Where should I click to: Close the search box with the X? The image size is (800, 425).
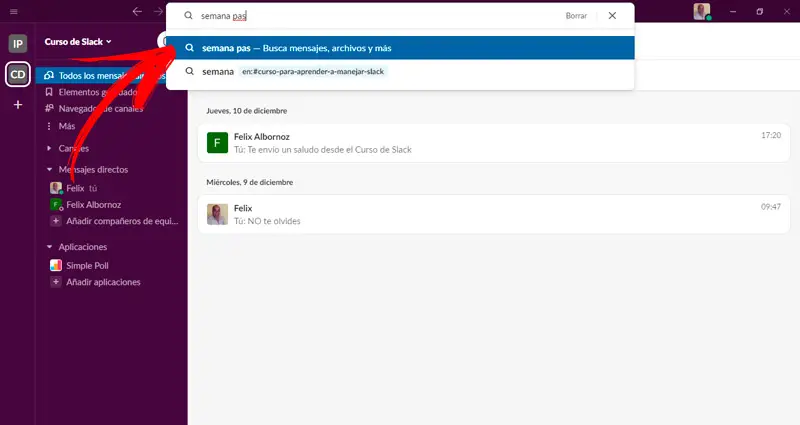(612, 16)
